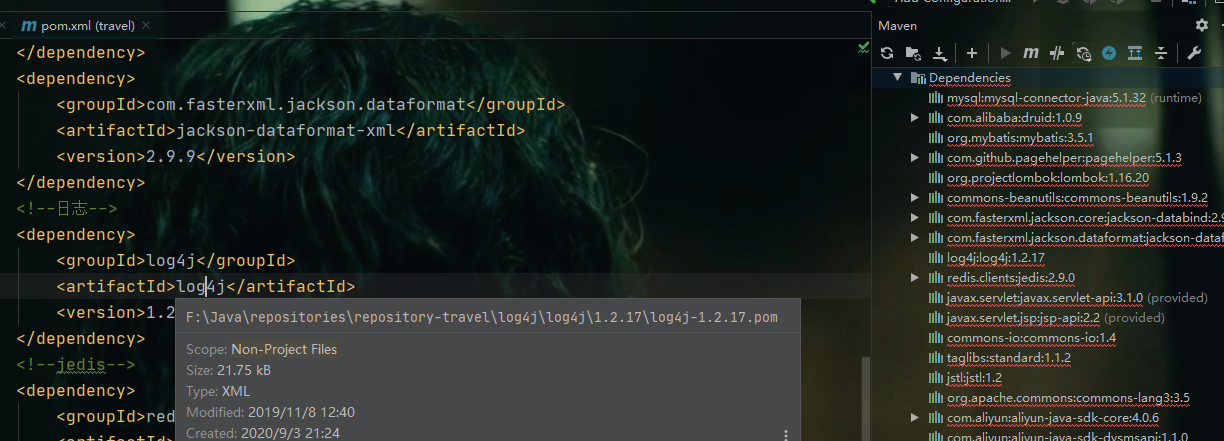Image resolution: width=1224 pixels, height=441 pixels.
Task: Click library icon beside jstl:jstl:1.2
Action: [937, 377]
